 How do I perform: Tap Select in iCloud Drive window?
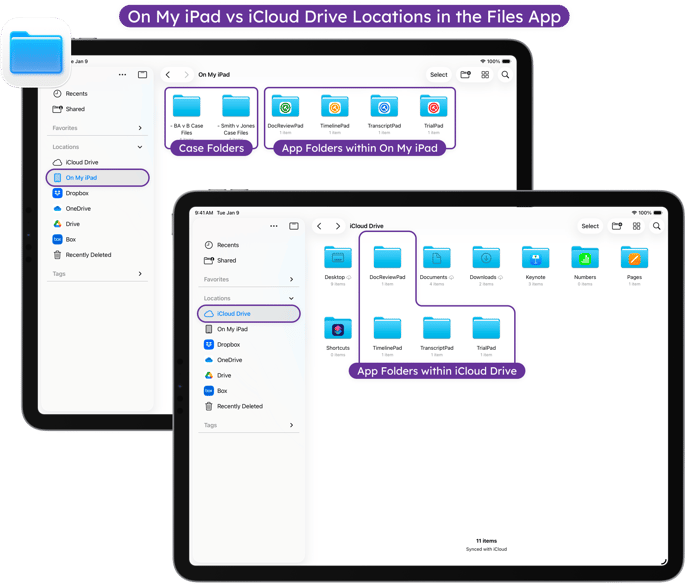590,226
